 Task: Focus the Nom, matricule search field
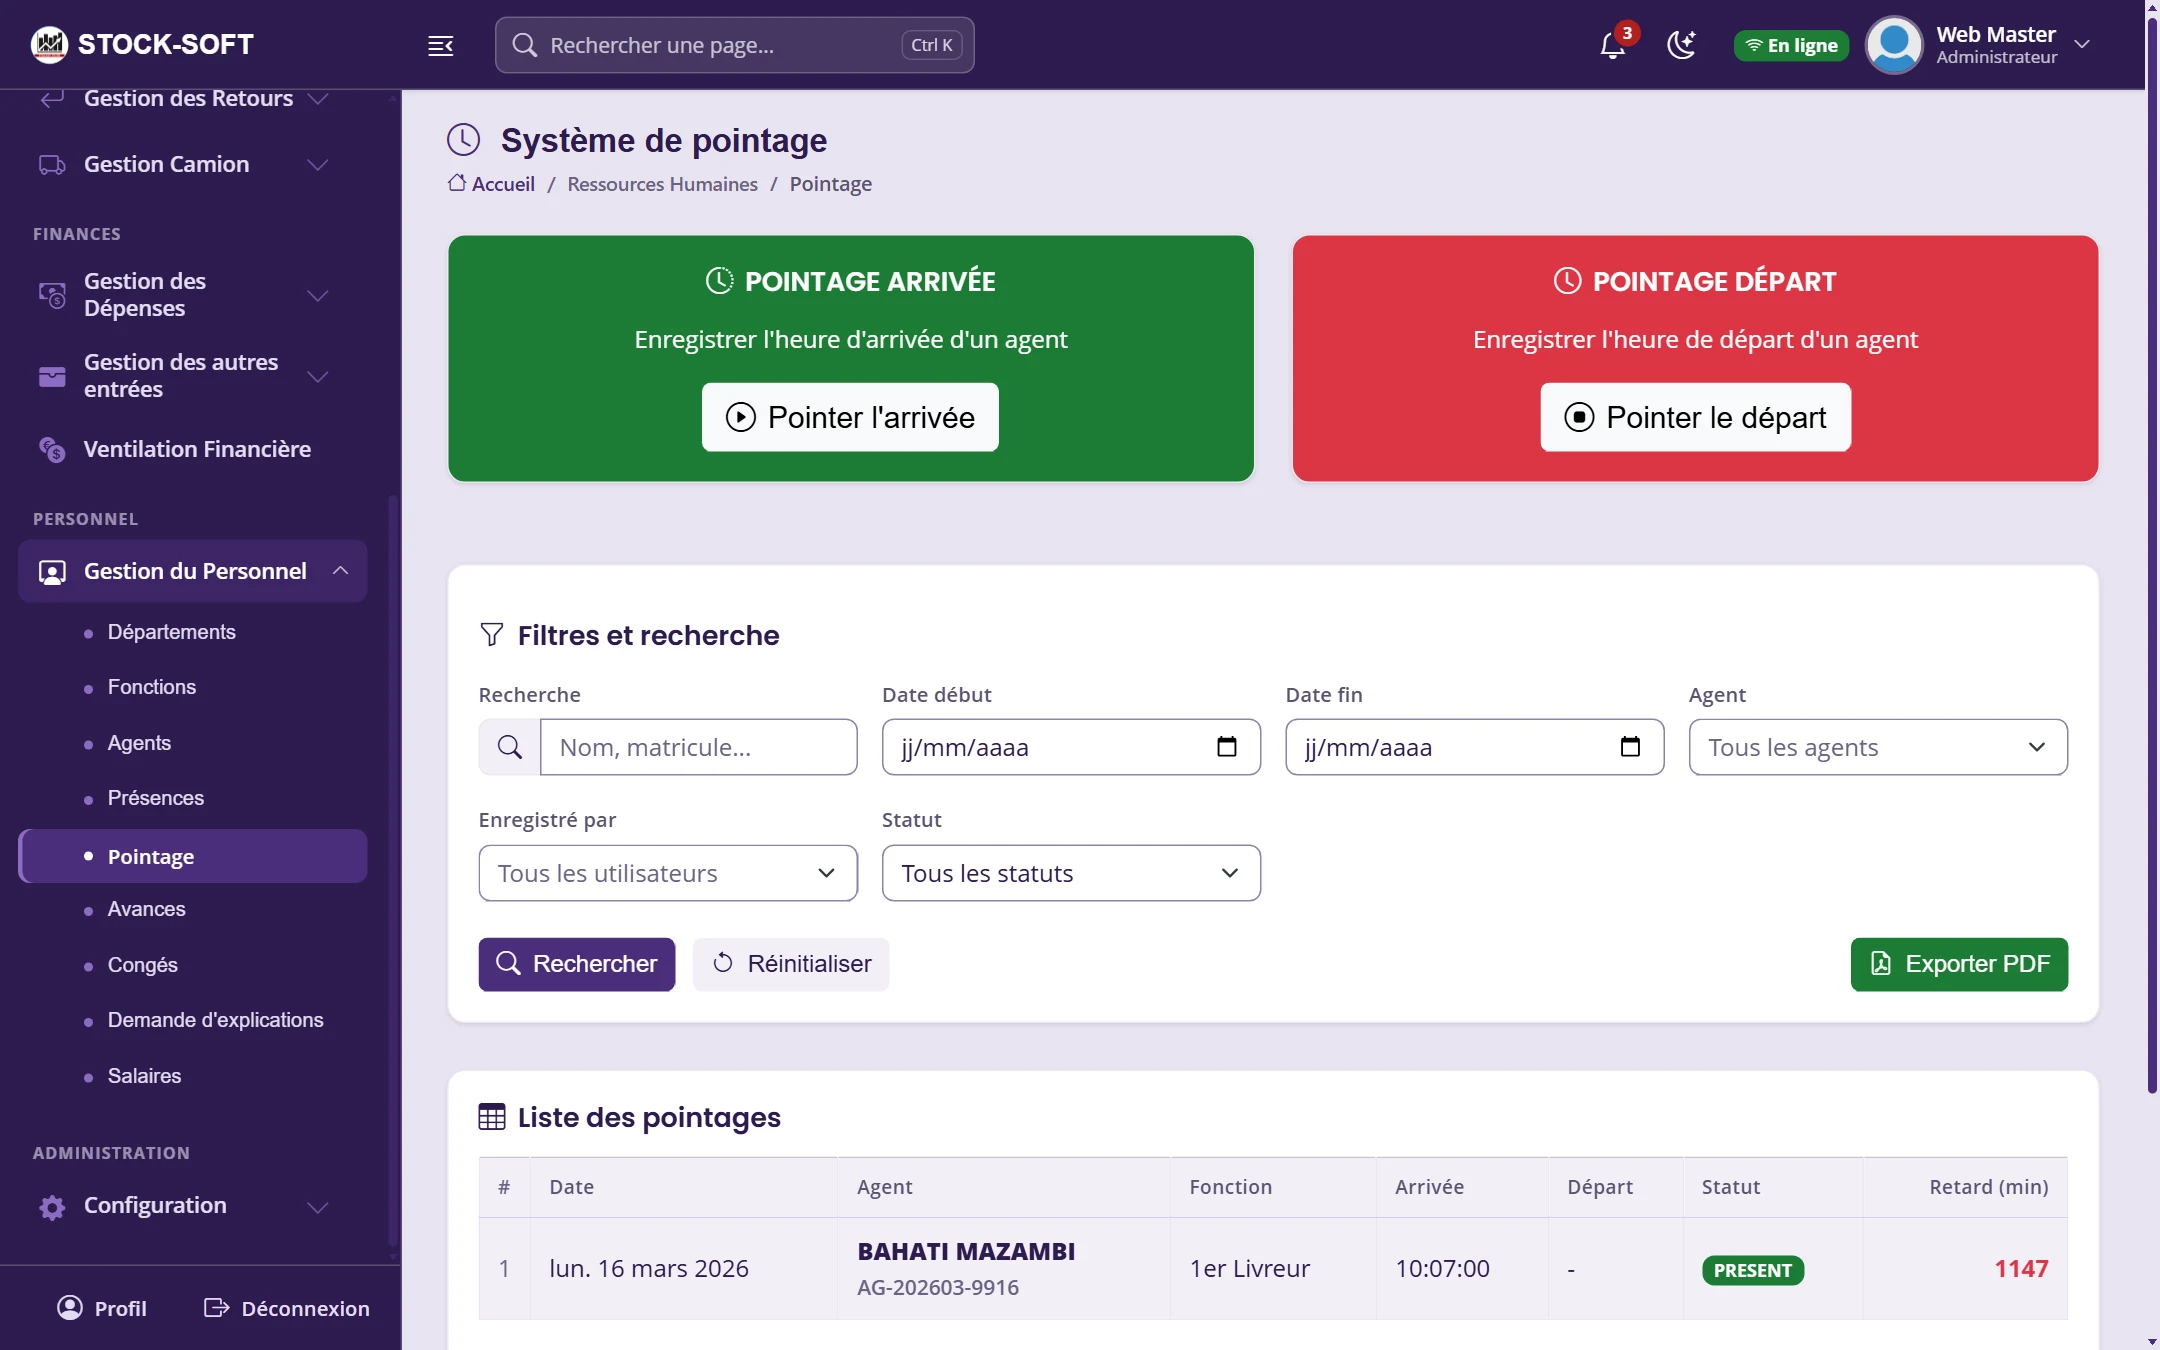pyautogui.click(x=698, y=747)
